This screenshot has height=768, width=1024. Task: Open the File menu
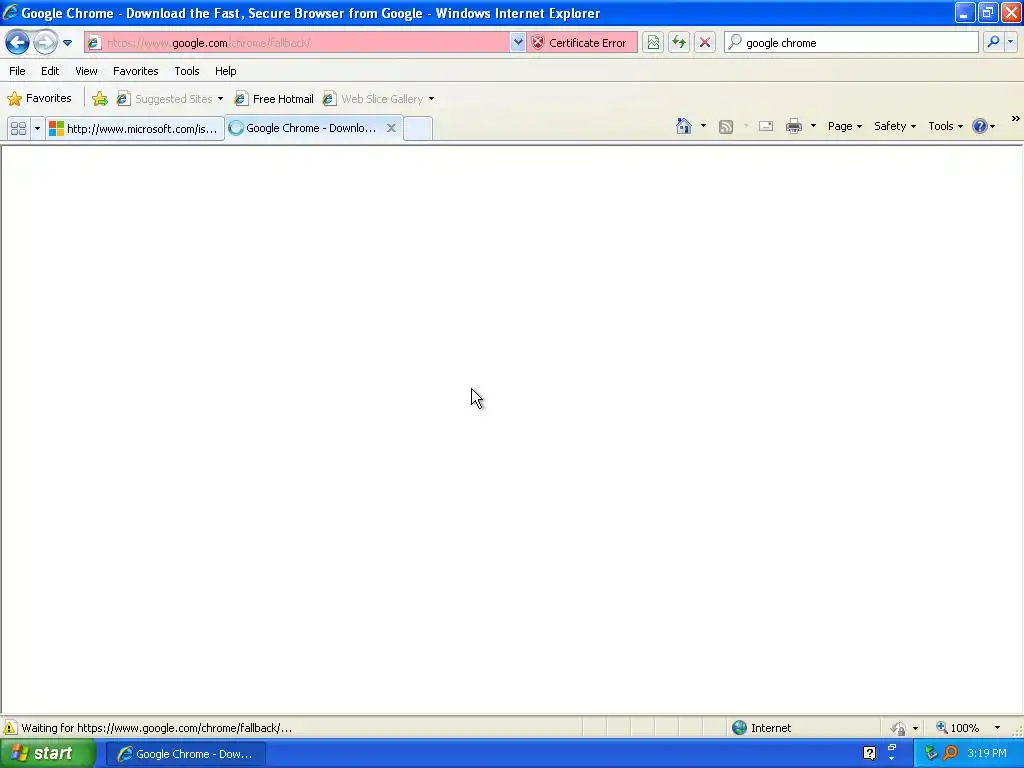coord(18,71)
